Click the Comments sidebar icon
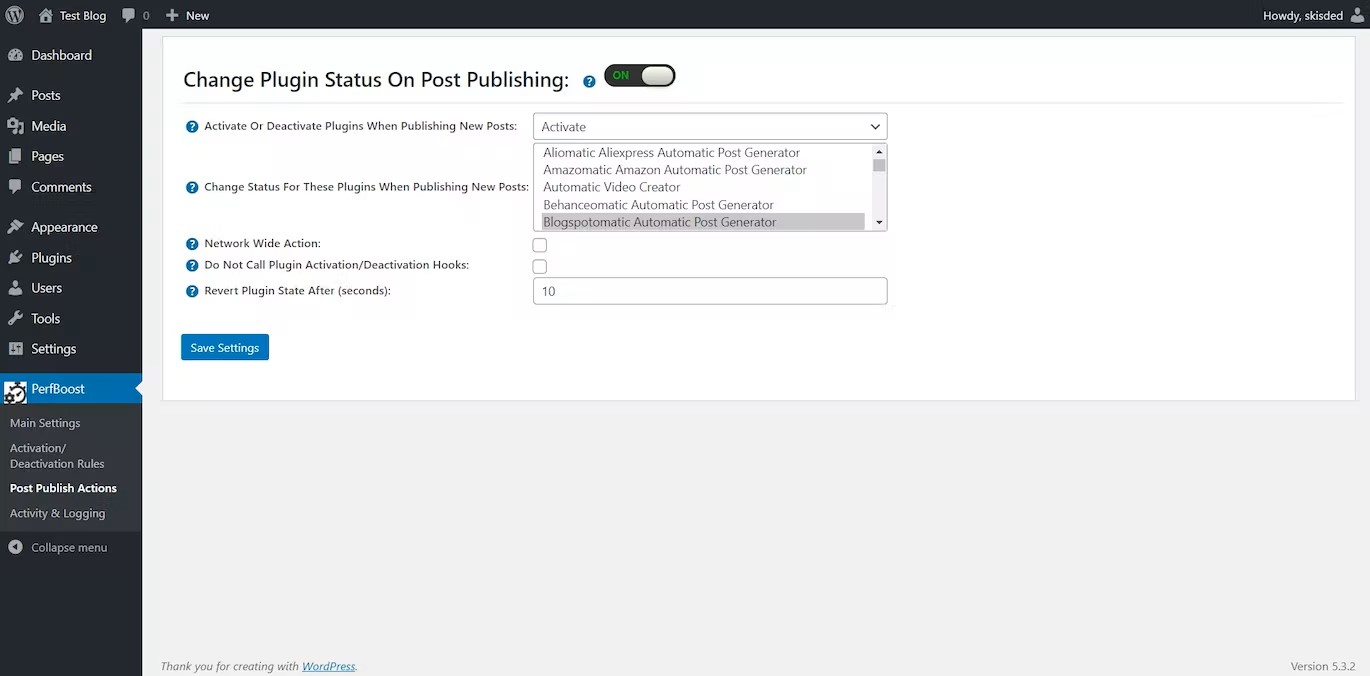The height and width of the screenshot is (676, 1370). (x=15, y=187)
